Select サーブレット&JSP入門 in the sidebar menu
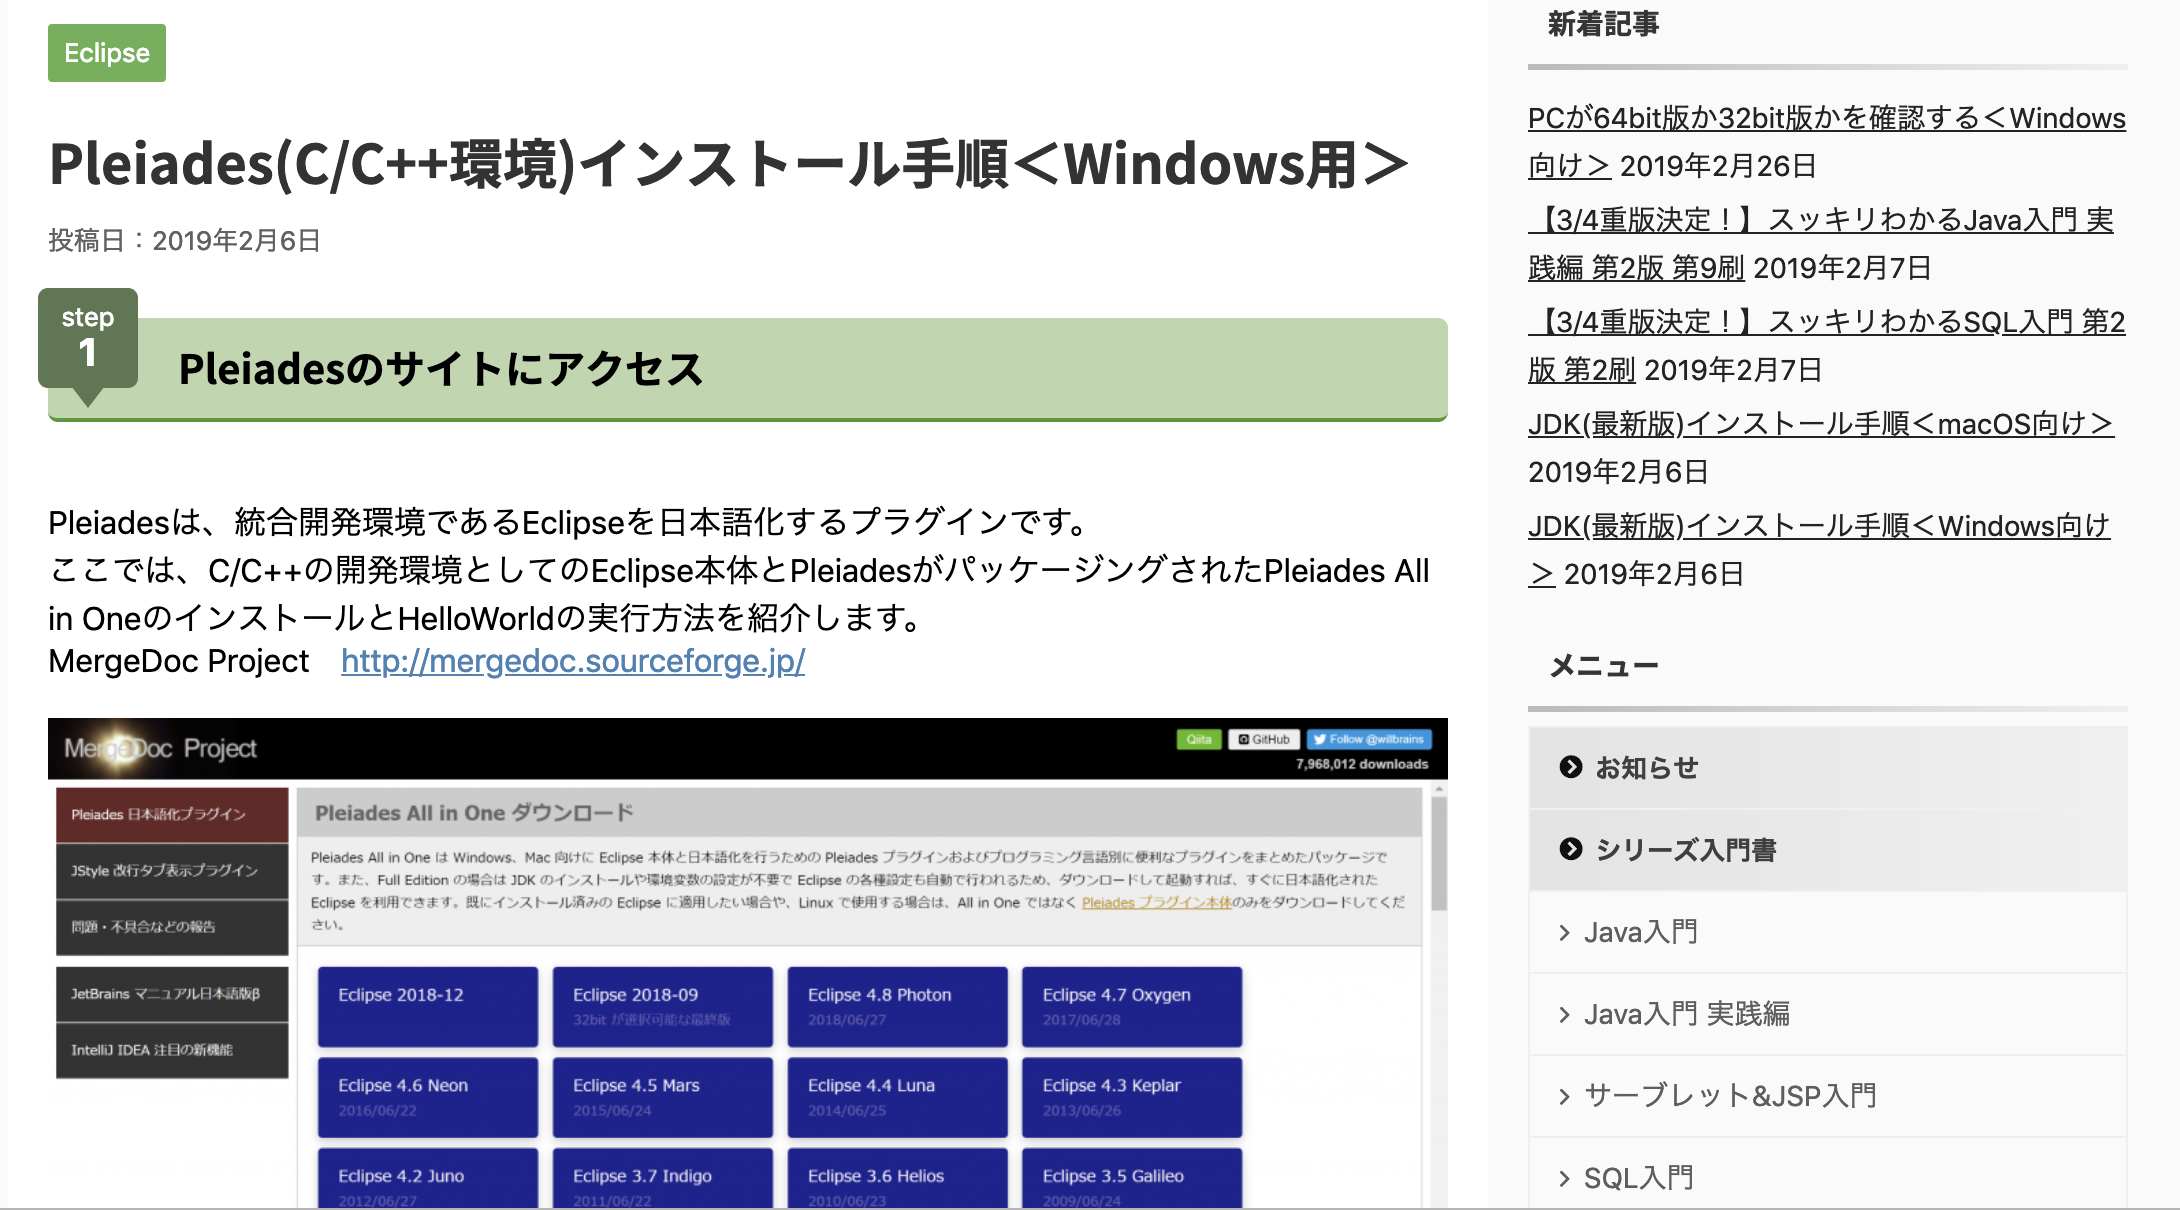This screenshot has height=1210, width=2180. tap(1828, 1096)
